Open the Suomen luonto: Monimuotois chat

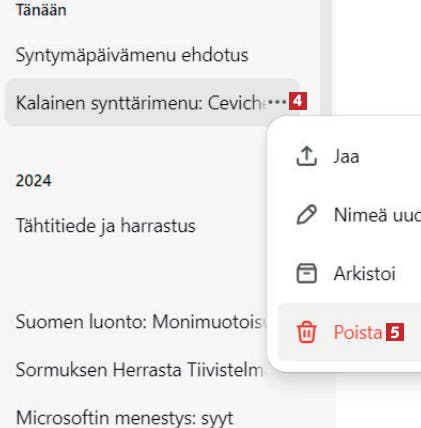click(139, 322)
